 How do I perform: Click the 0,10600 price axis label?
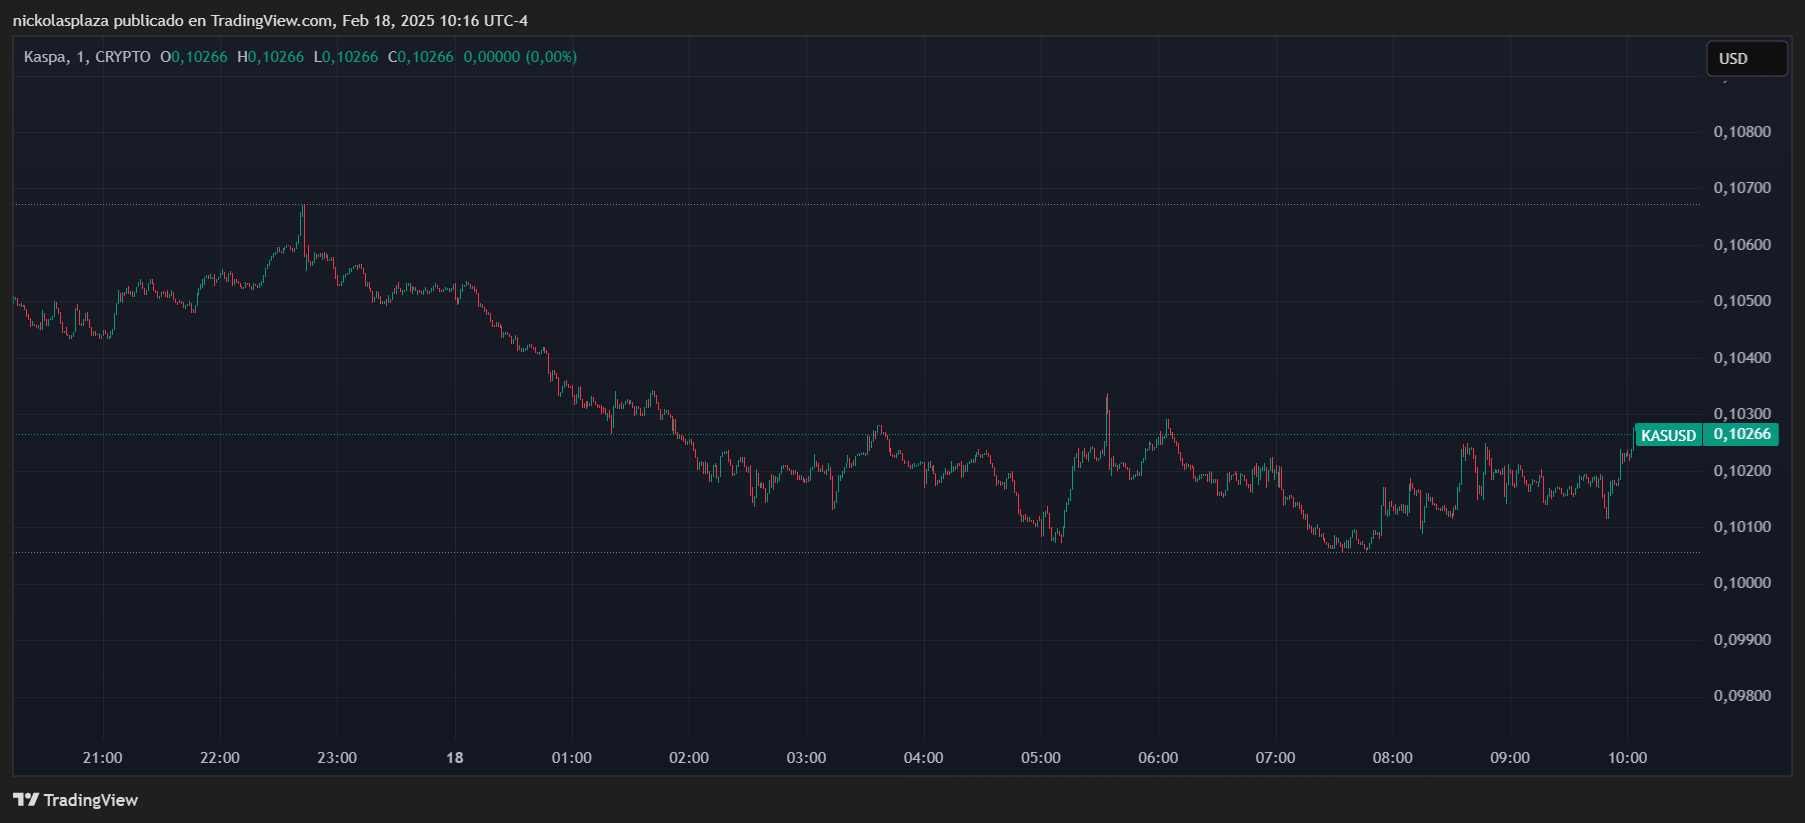point(1742,245)
